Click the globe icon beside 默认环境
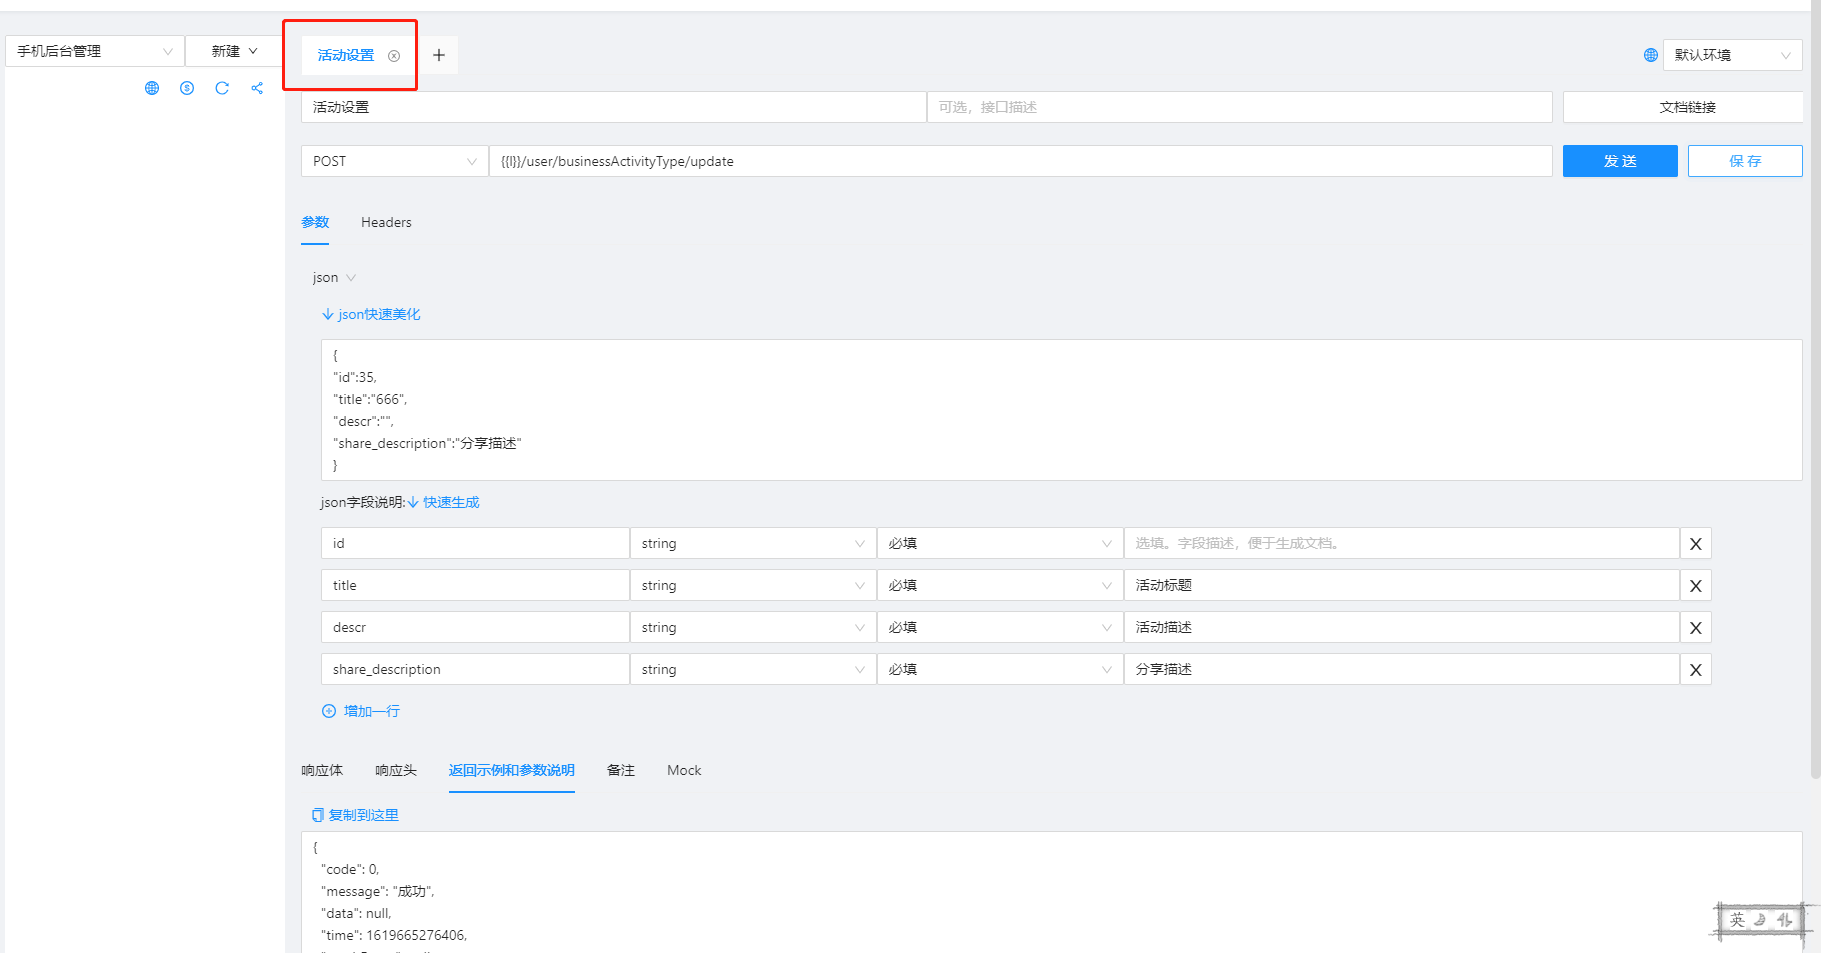The image size is (1821, 953). [x=1651, y=55]
